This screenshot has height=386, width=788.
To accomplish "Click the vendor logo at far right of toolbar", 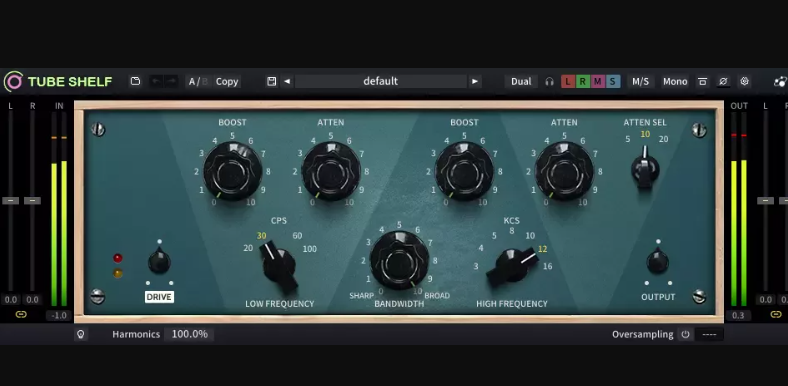I will coord(780,82).
